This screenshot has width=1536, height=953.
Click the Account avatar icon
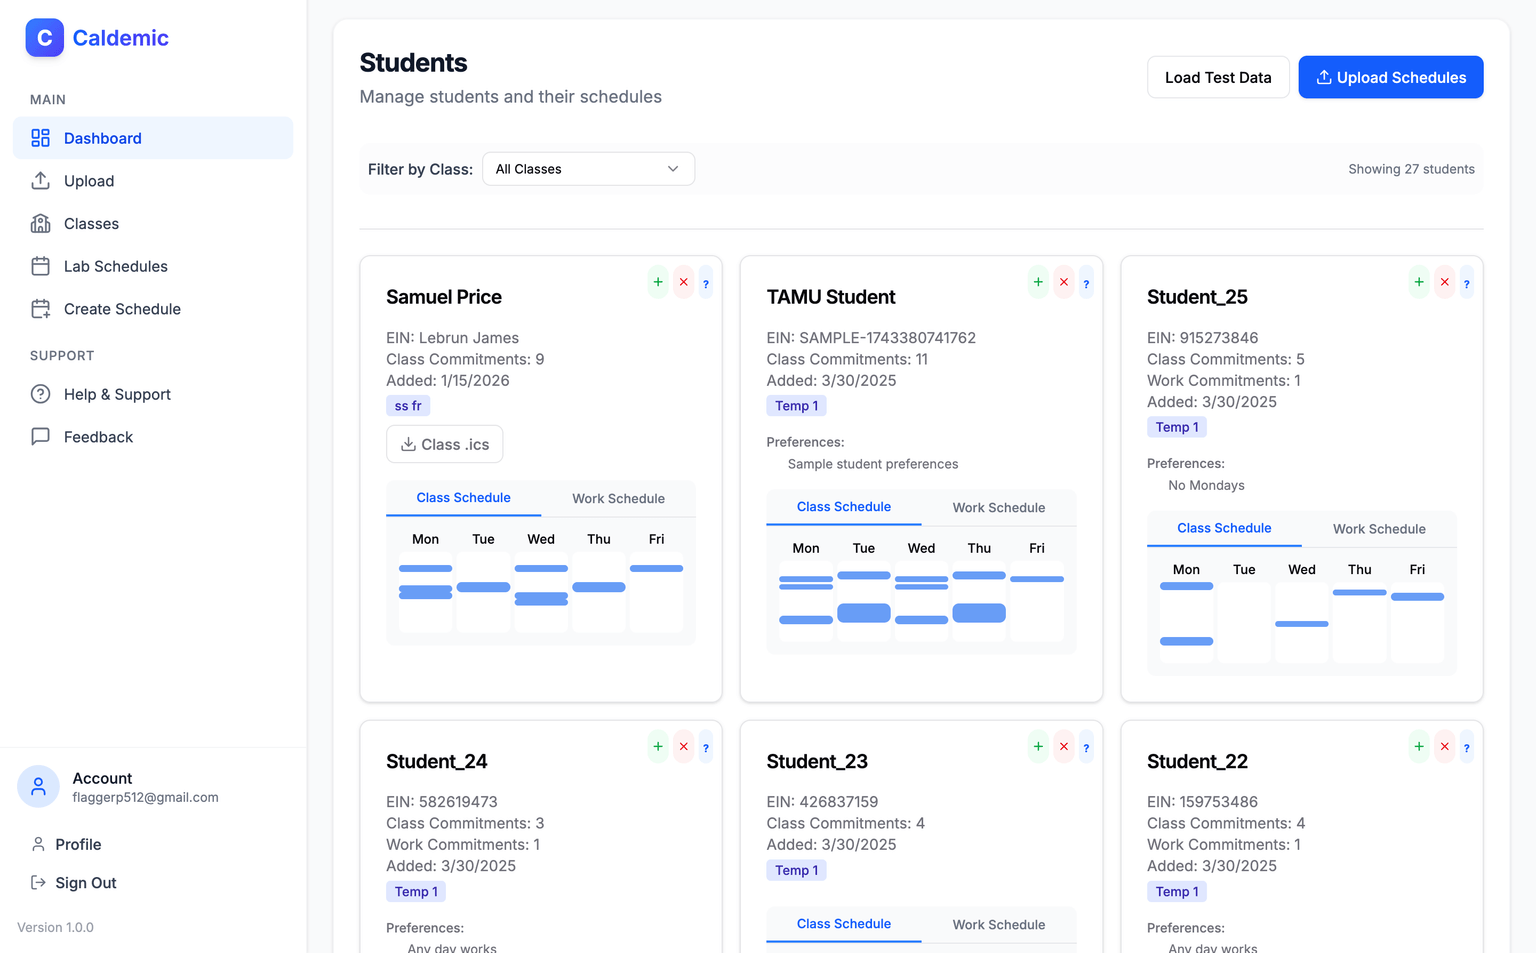(x=38, y=787)
